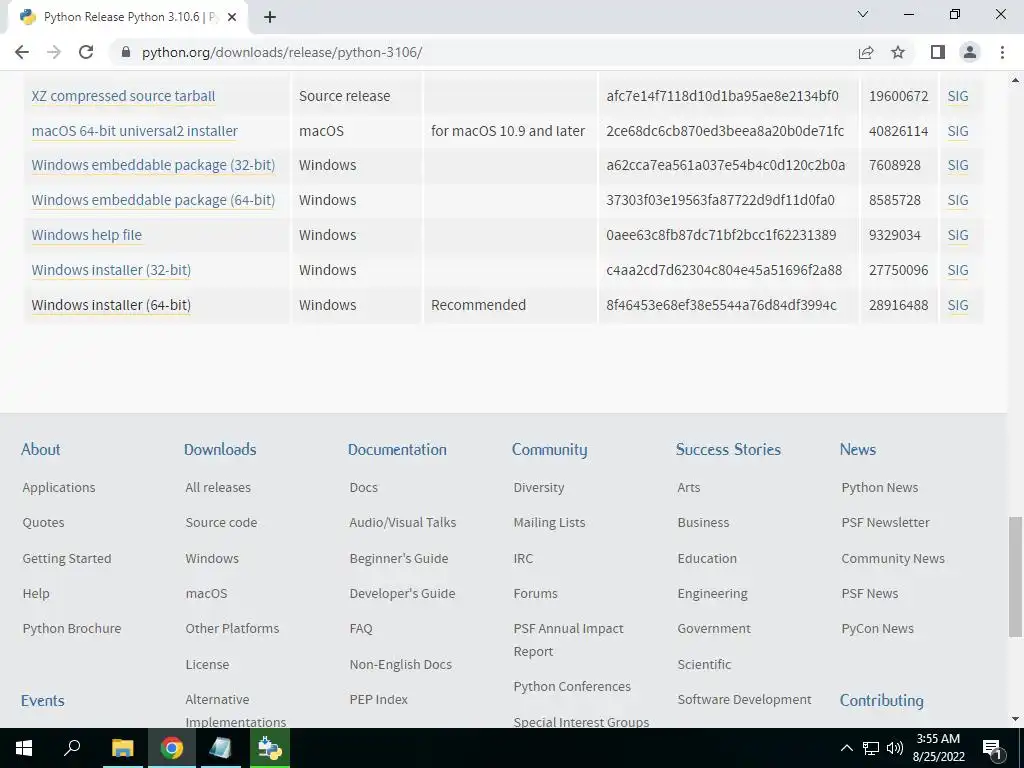Image resolution: width=1024 pixels, height=768 pixels.
Task: Click the scrollbar down arrow
Action: [1015, 720]
